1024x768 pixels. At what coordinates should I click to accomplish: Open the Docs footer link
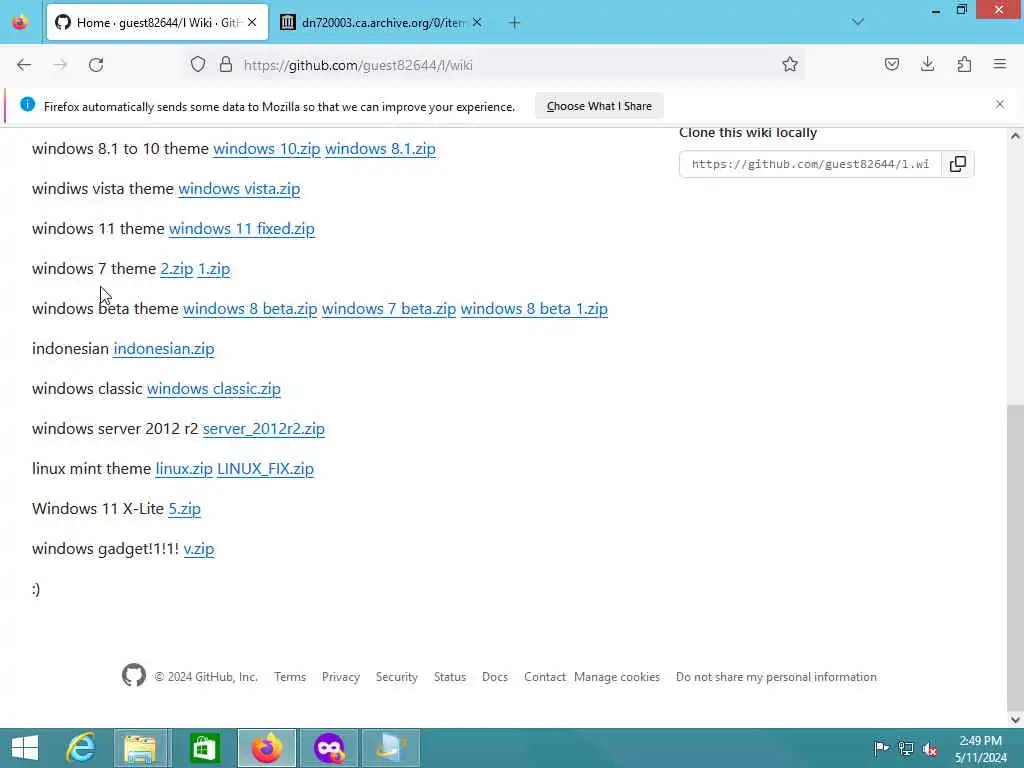pos(495,677)
